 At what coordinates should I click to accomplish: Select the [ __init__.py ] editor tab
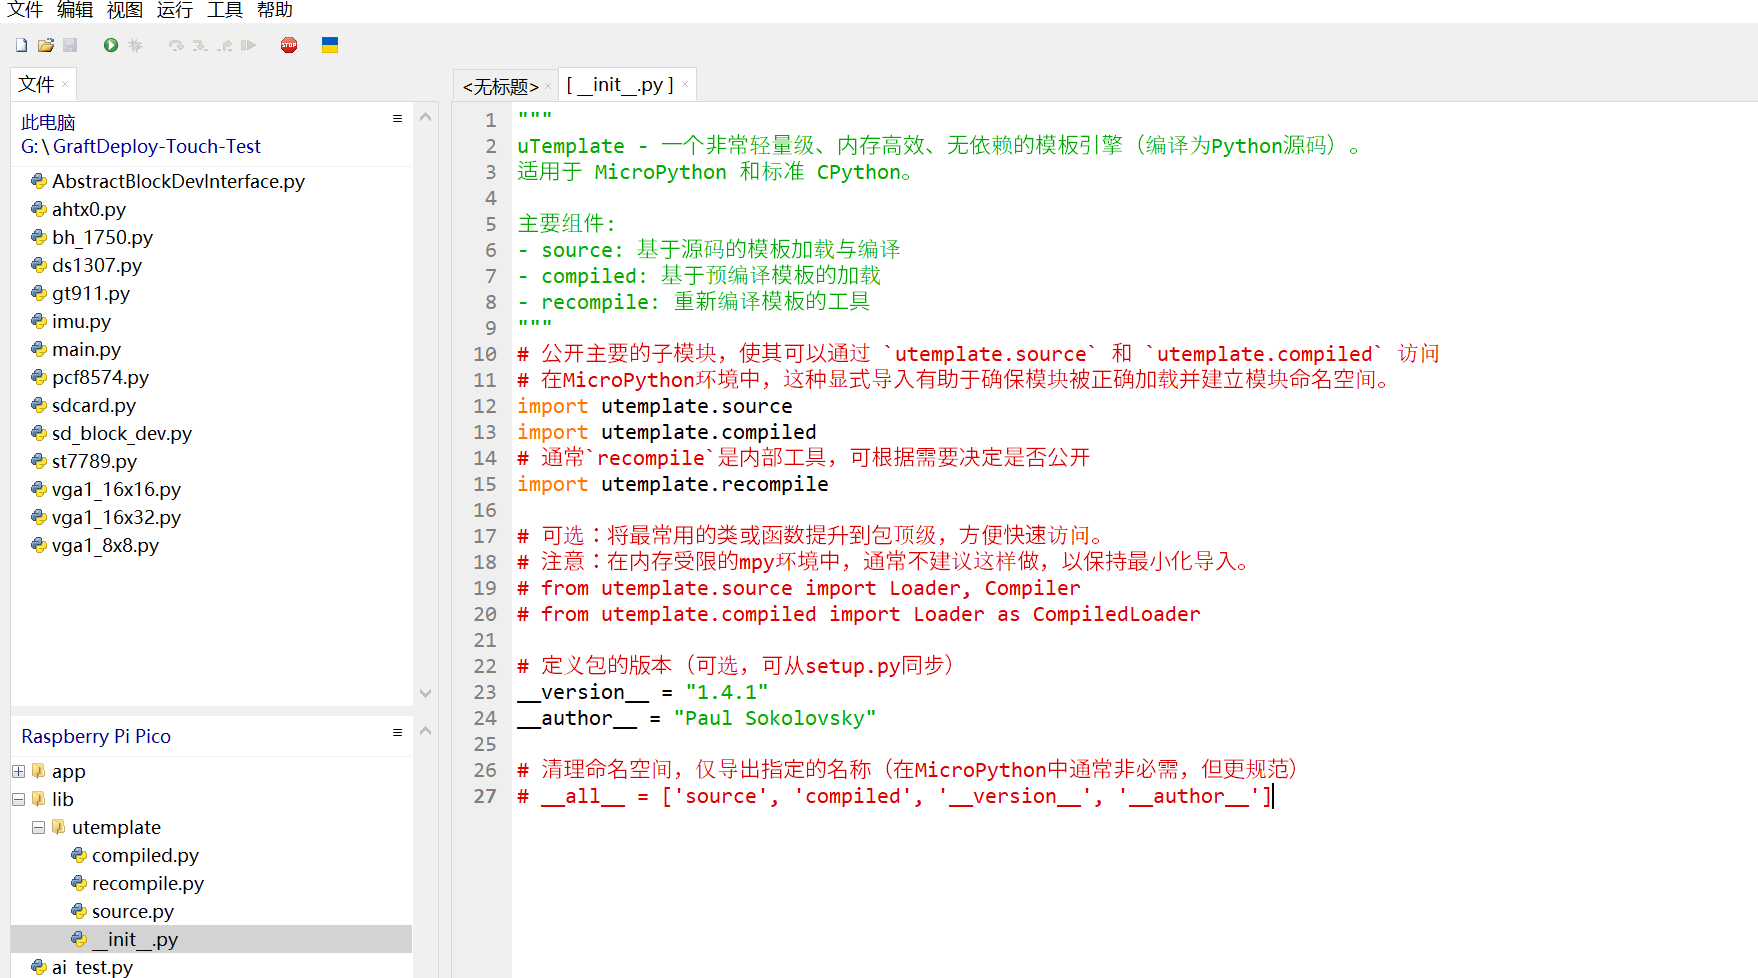pos(620,85)
